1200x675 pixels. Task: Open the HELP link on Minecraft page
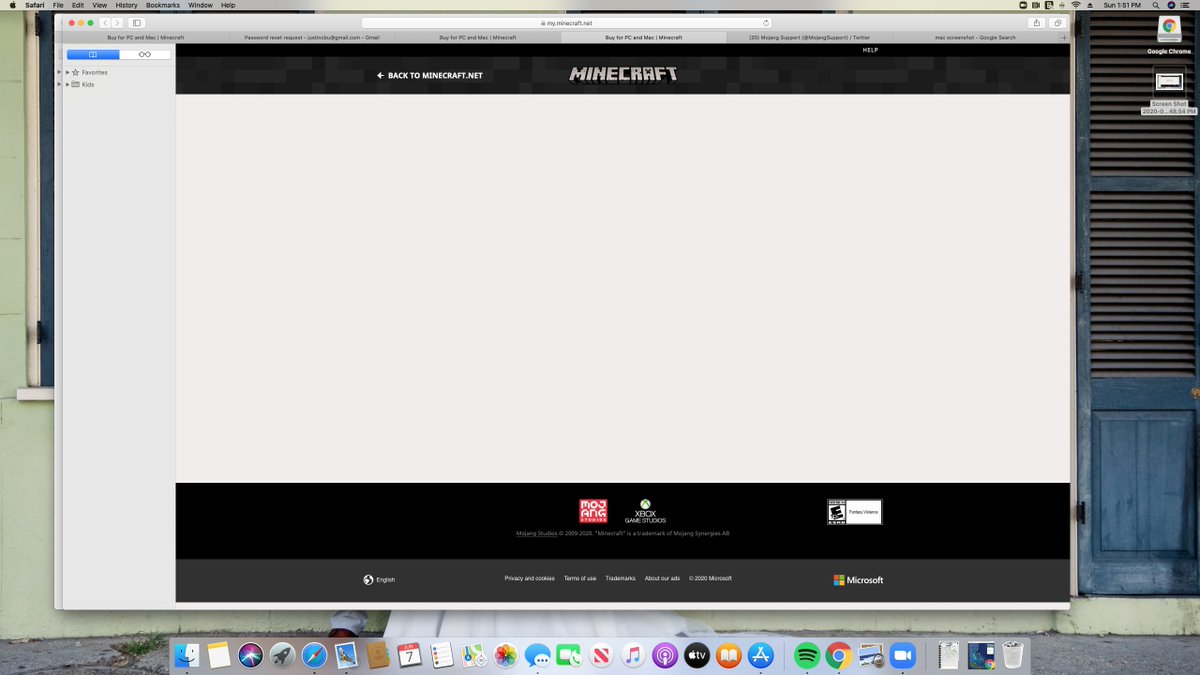click(870, 50)
